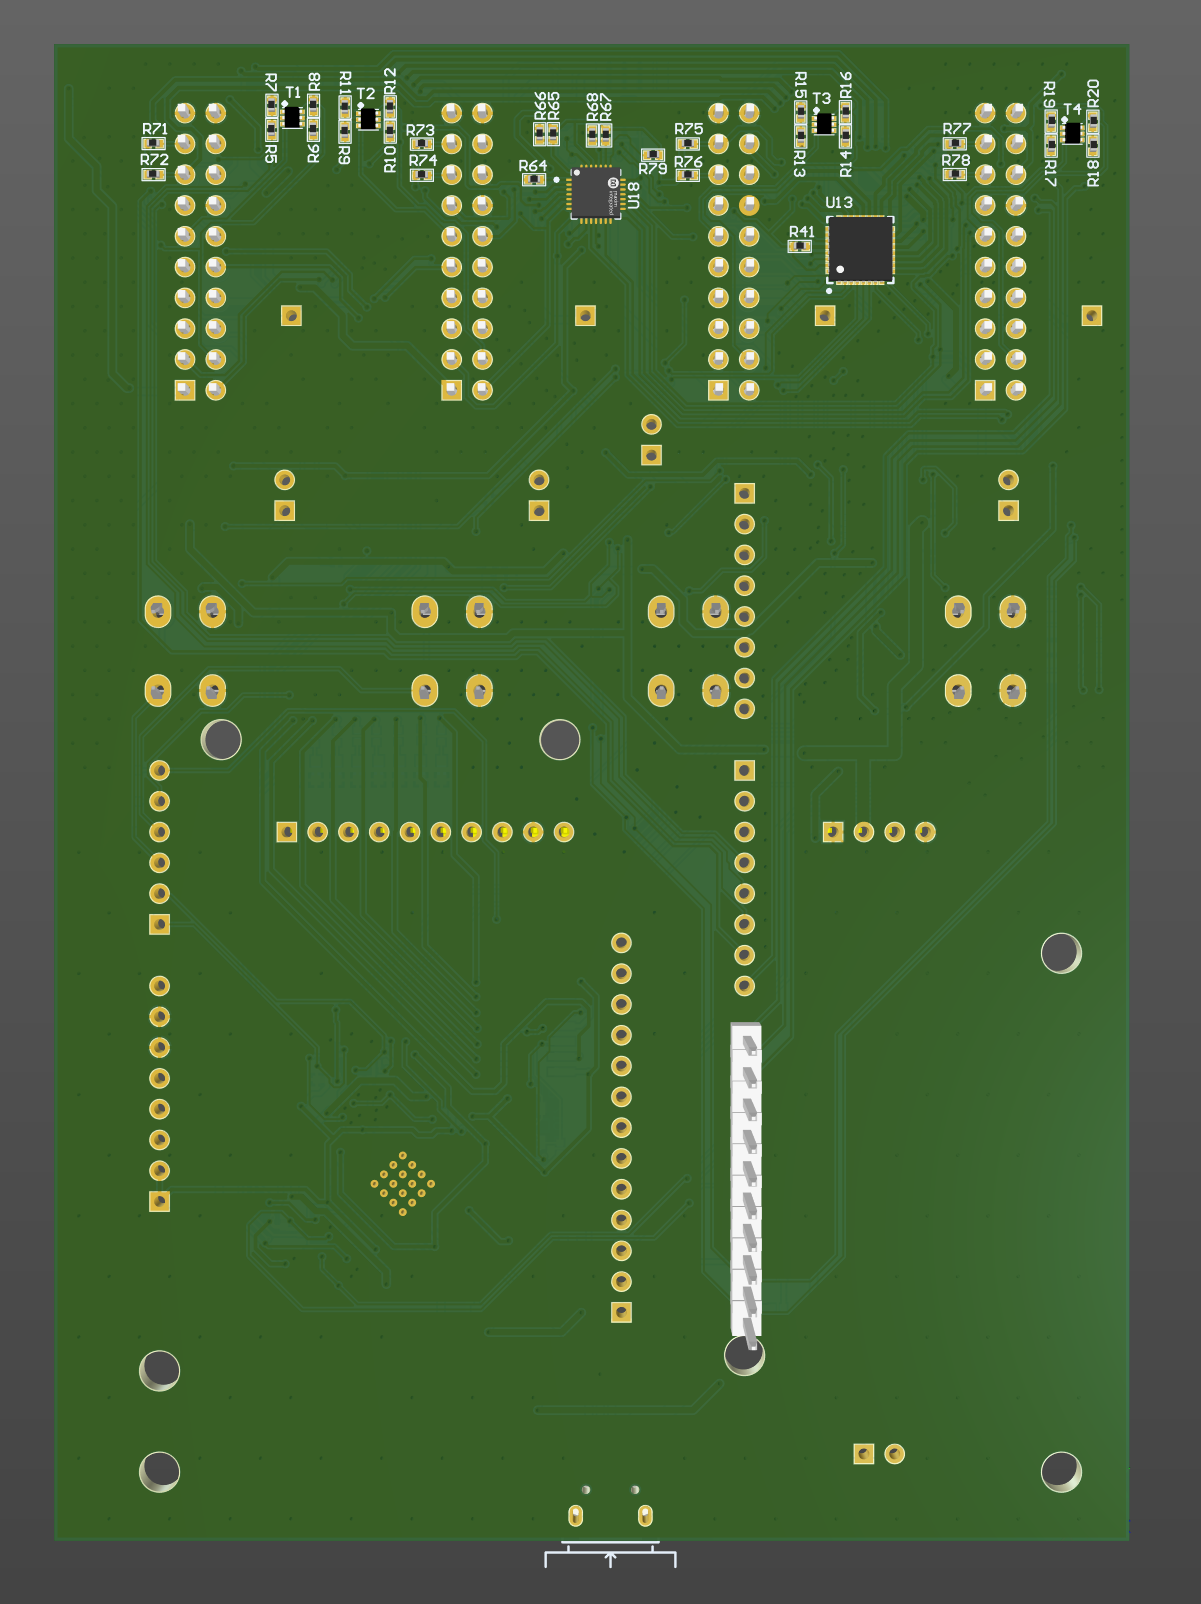Click the R75 label
Screen dimensions: 1201x1604
pos(689,129)
